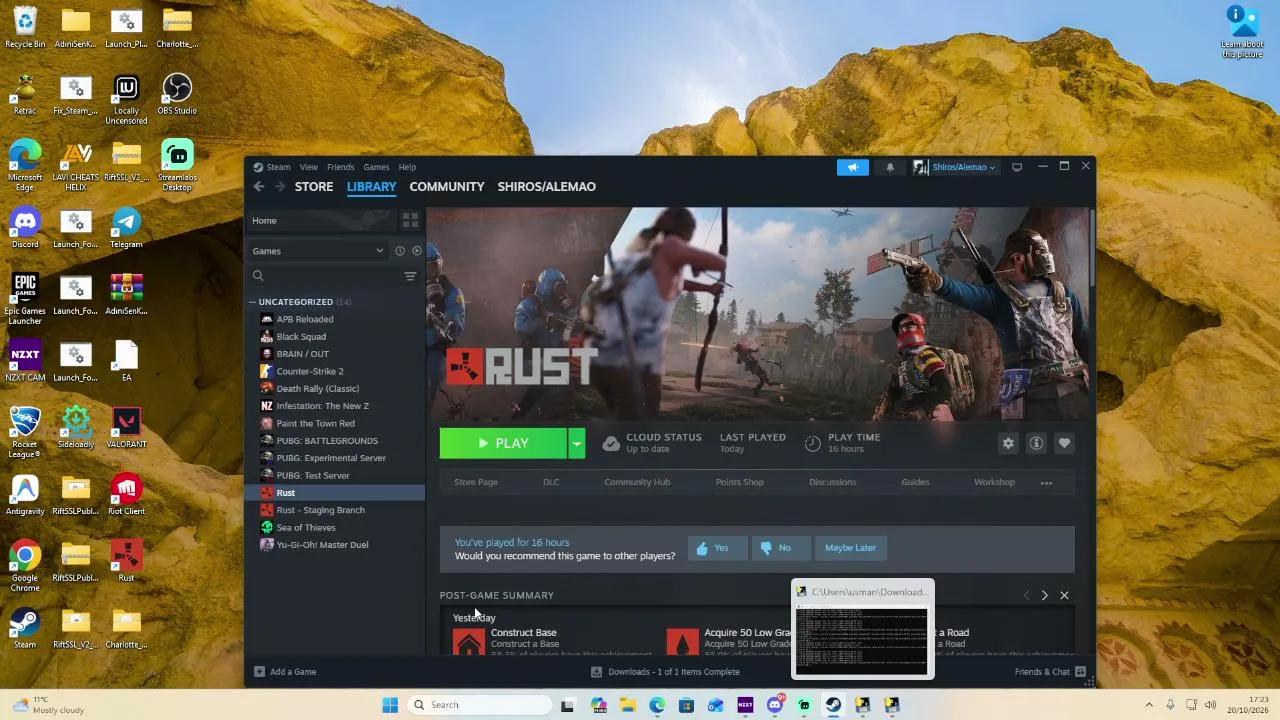
Task: Click Add a Game plus button
Action: click(285, 672)
